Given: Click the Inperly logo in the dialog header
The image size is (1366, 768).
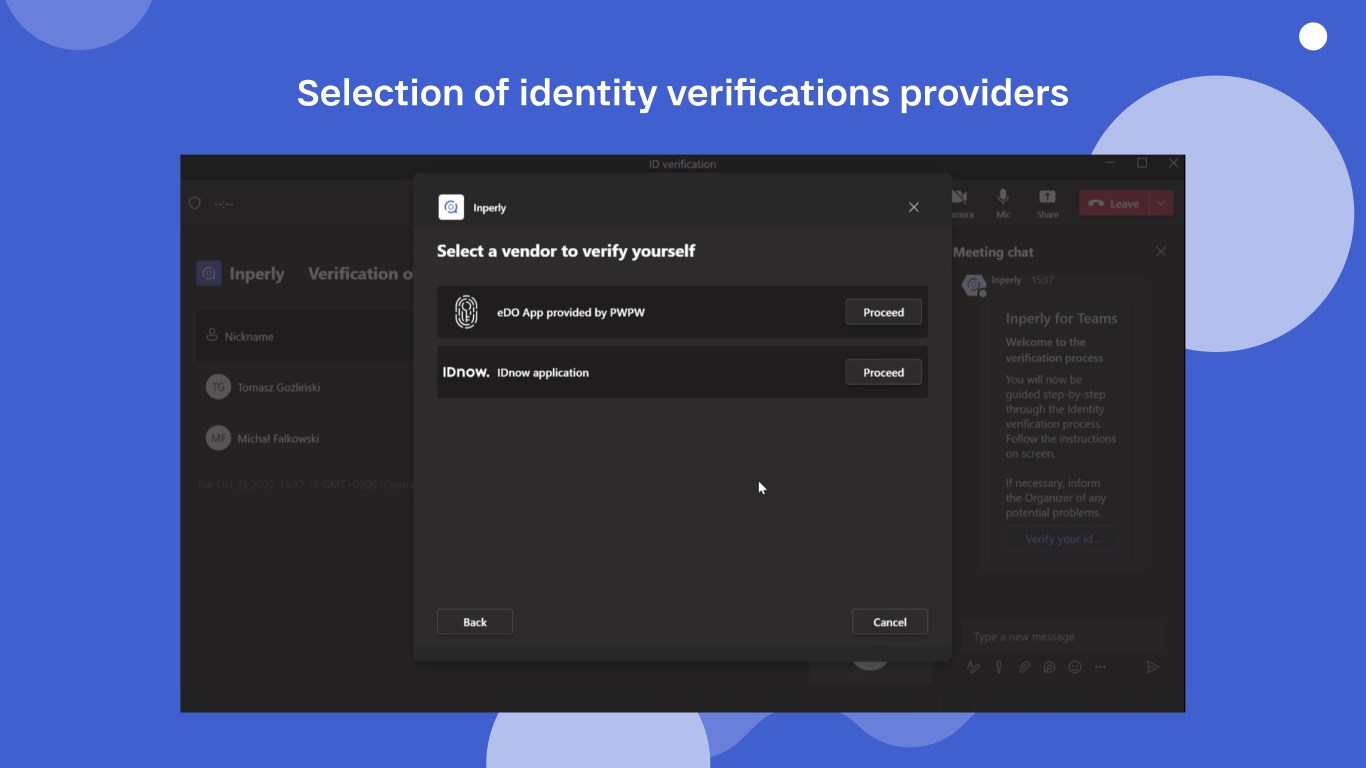Looking at the screenshot, I should [451, 207].
